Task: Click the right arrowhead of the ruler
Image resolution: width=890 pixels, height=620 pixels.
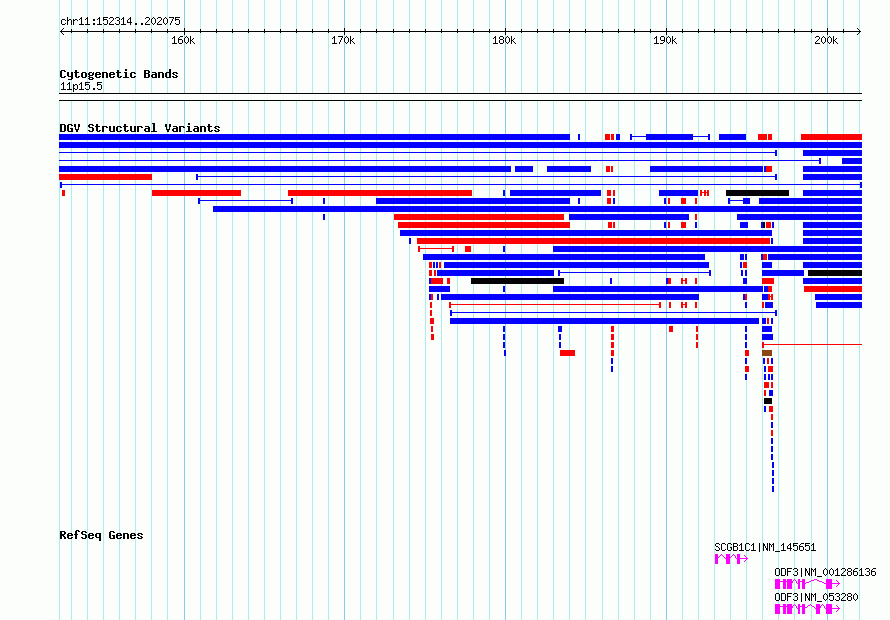Action: [x=859, y=31]
